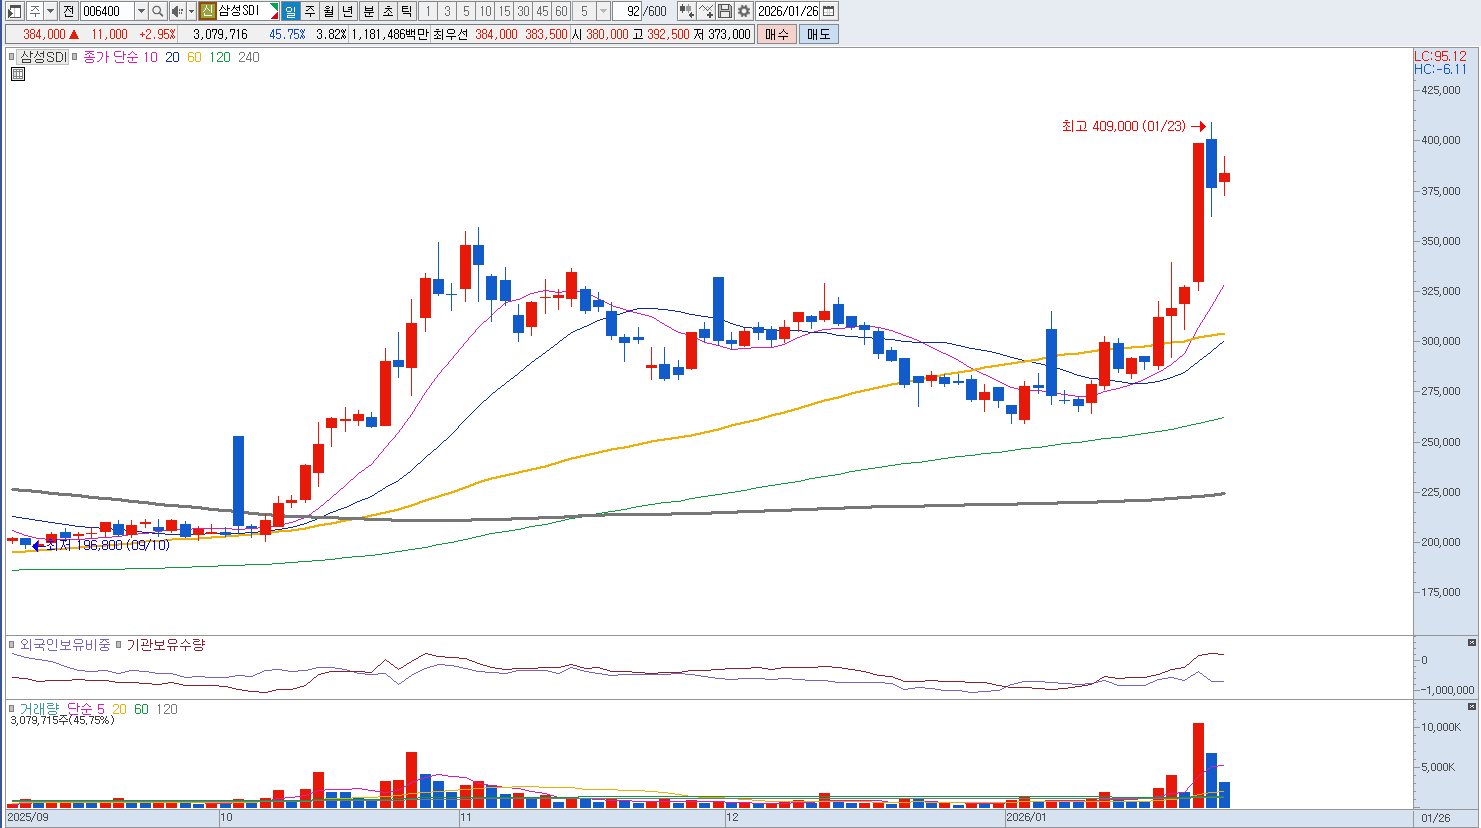This screenshot has width=1481, height=828.
Task: Expand the tick interval dropdown beside 5
Action: click(x=603, y=11)
